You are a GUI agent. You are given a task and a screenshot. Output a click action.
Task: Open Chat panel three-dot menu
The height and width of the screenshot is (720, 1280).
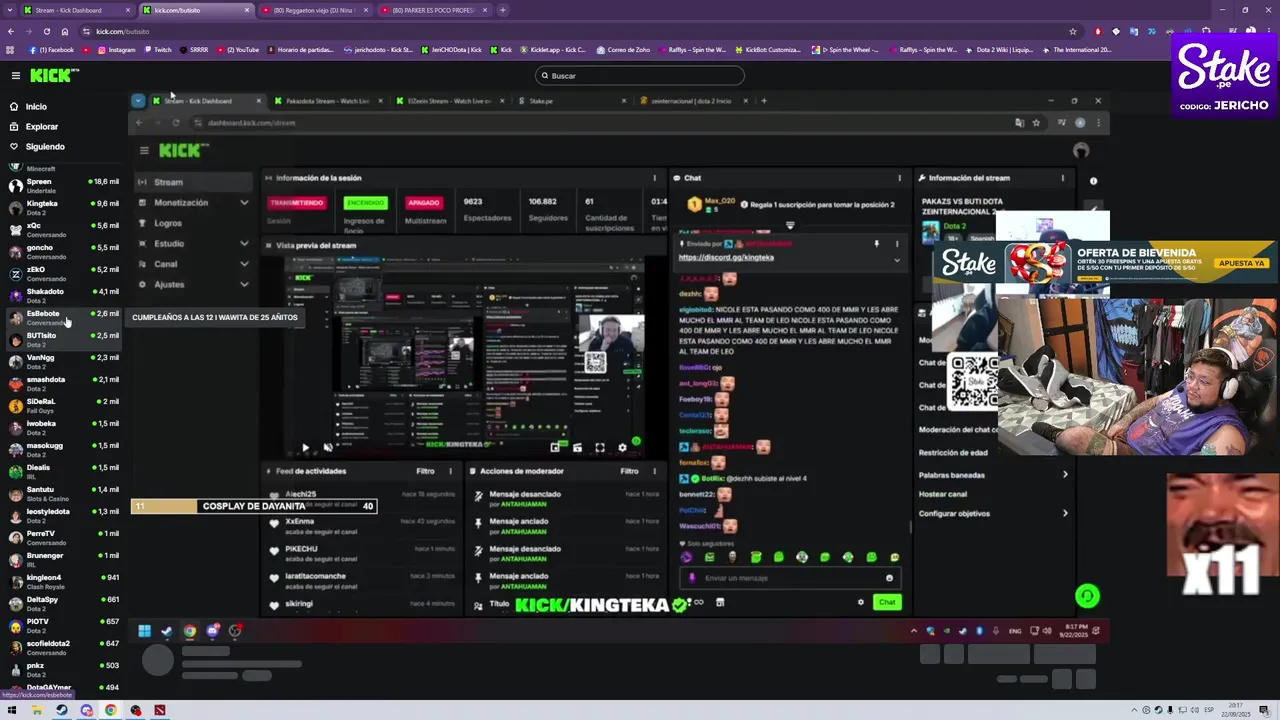click(899, 178)
